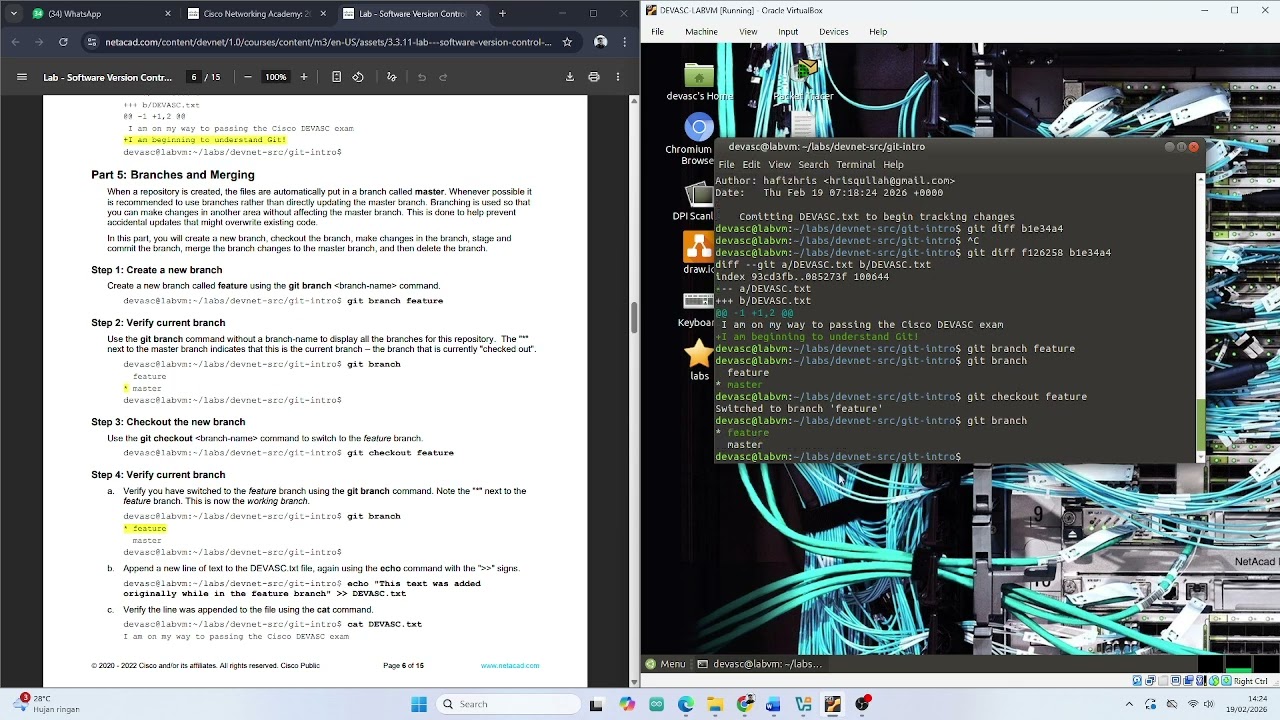Open Windows Start menu
The height and width of the screenshot is (720, 1280).
(x=418, y=704)
